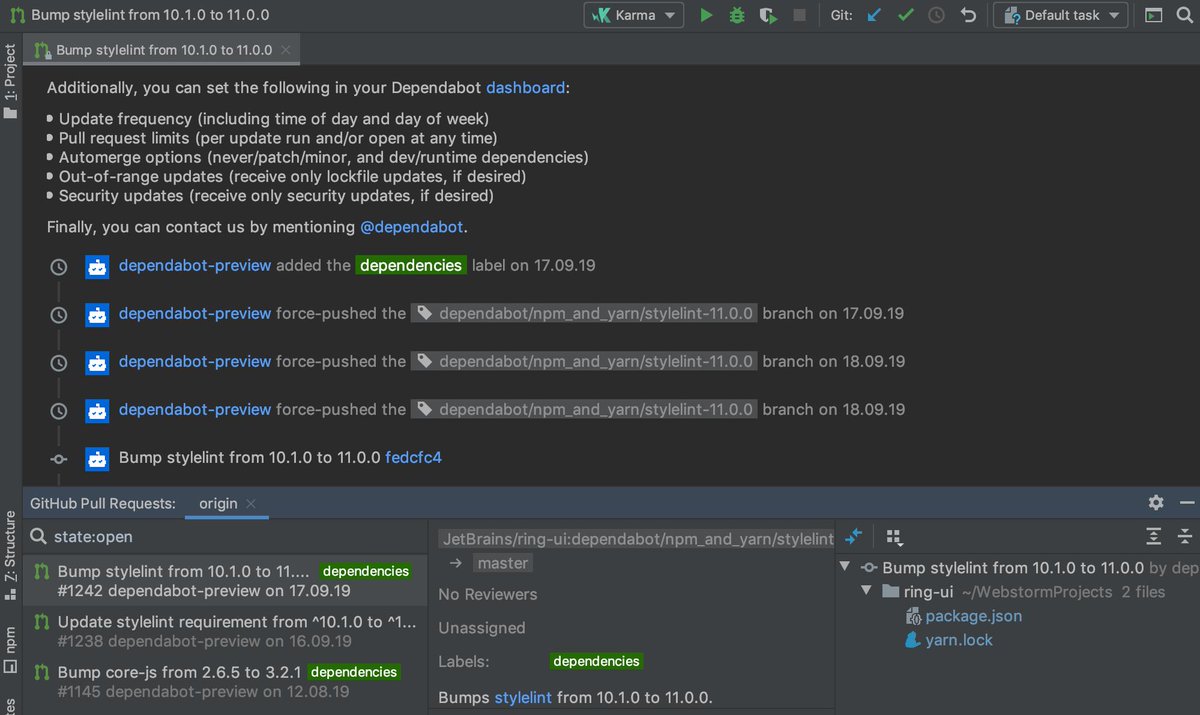The height and width of the screenshot is (715, 1200).
Task: Collapse the Bump stylelint commit node
Action: (x=847, y=567)
